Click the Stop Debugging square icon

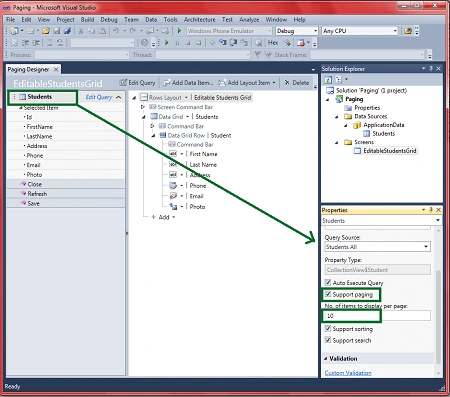click(188, 43)
